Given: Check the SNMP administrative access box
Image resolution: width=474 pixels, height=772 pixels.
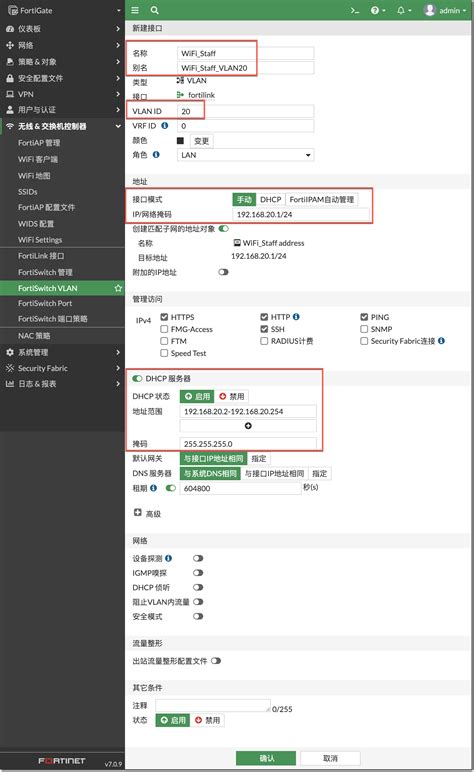Looking at the screenshot, I should [364, 329].
